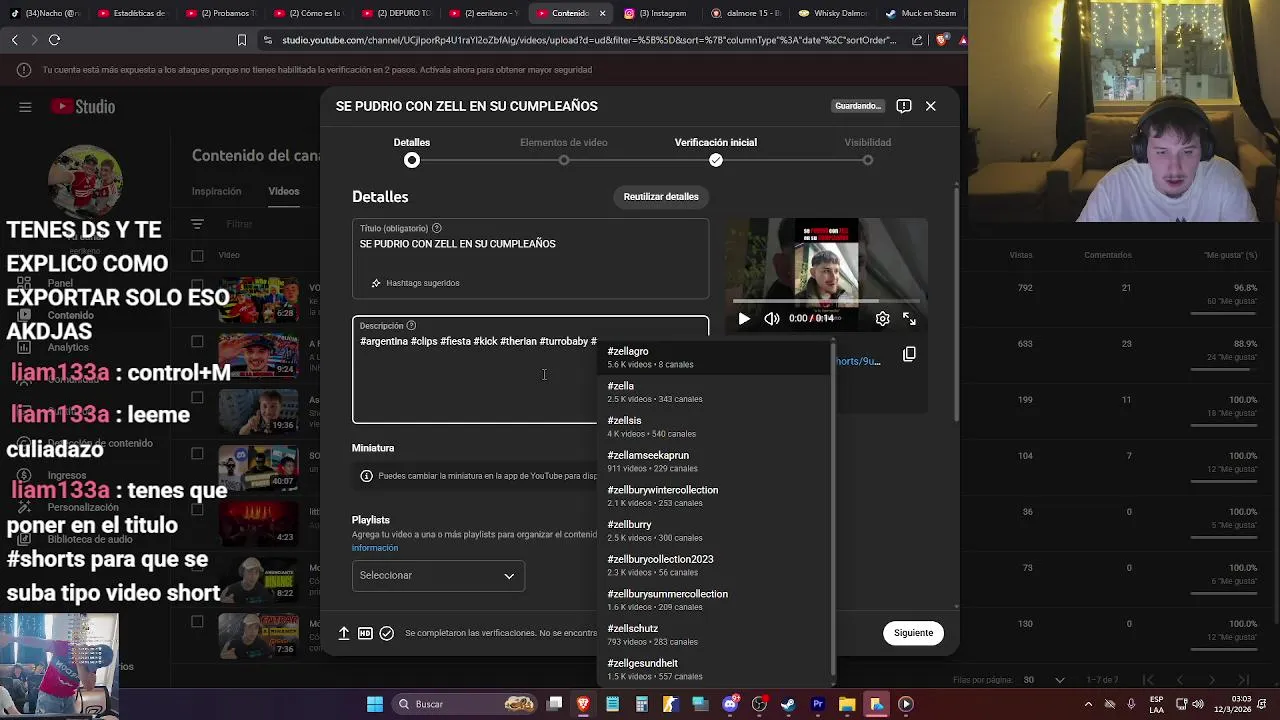The image size is (1280, 720).
Task: Click the help icon beside Descripción
Action: pos(411,325)
